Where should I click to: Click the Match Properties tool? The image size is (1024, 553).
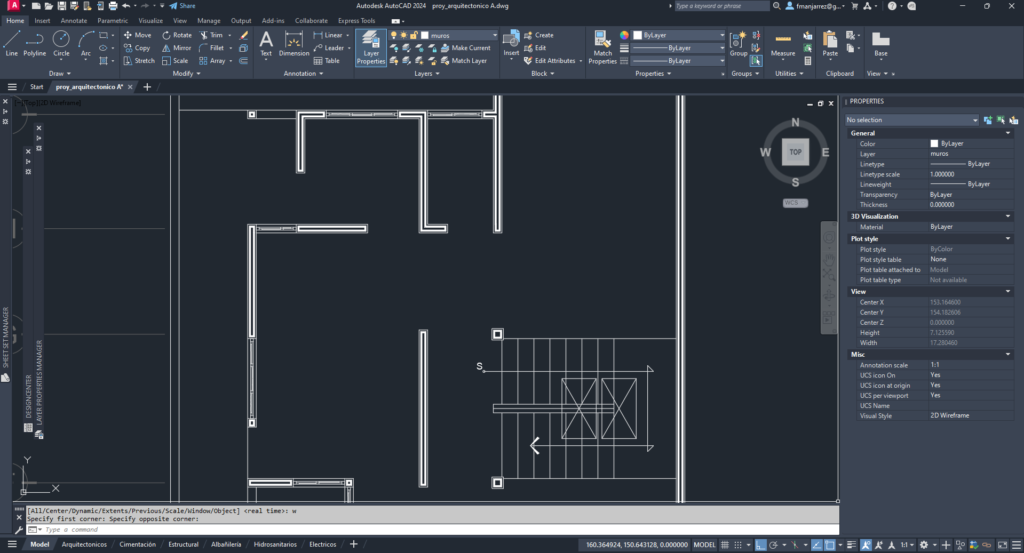coord(602,46)
